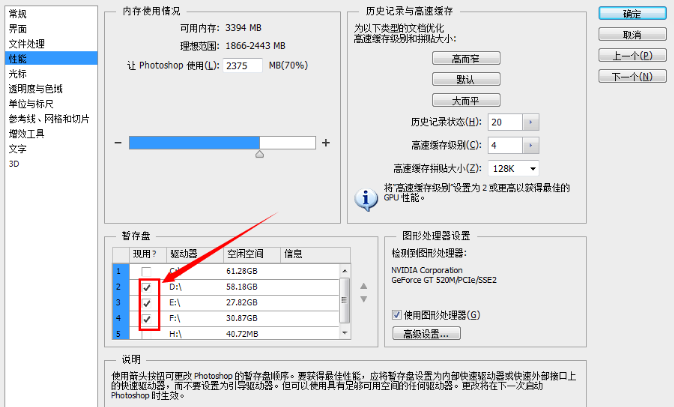Click the memory usage slider handle
This screenshot has height=407, width=674.
(x=260, y=155)
